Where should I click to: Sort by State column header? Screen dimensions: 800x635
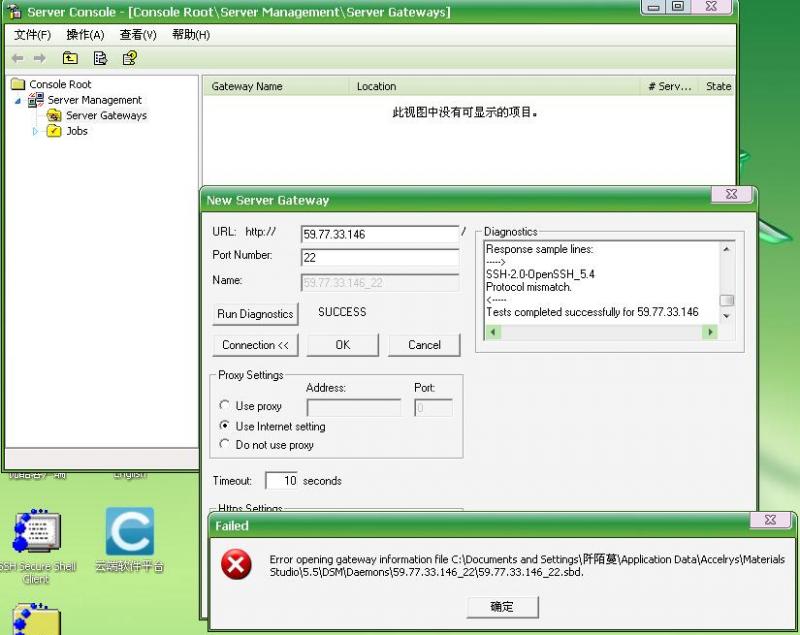[717, 86]
